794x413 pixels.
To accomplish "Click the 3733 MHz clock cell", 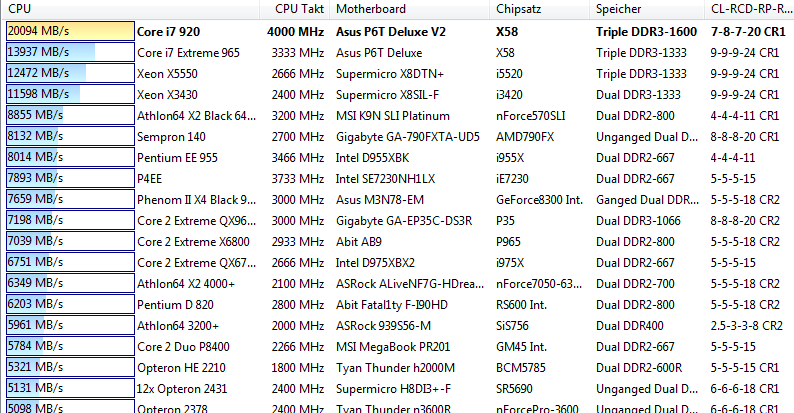I will [x=297, y=179].
